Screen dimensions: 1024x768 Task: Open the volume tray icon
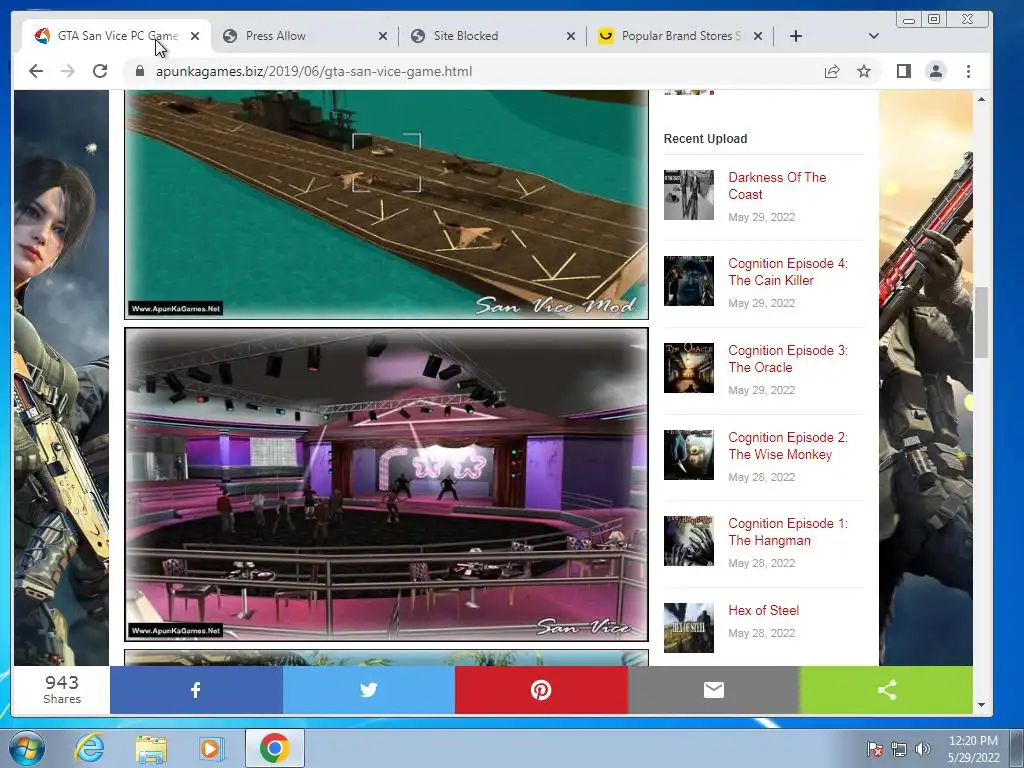tap(922, 749)
